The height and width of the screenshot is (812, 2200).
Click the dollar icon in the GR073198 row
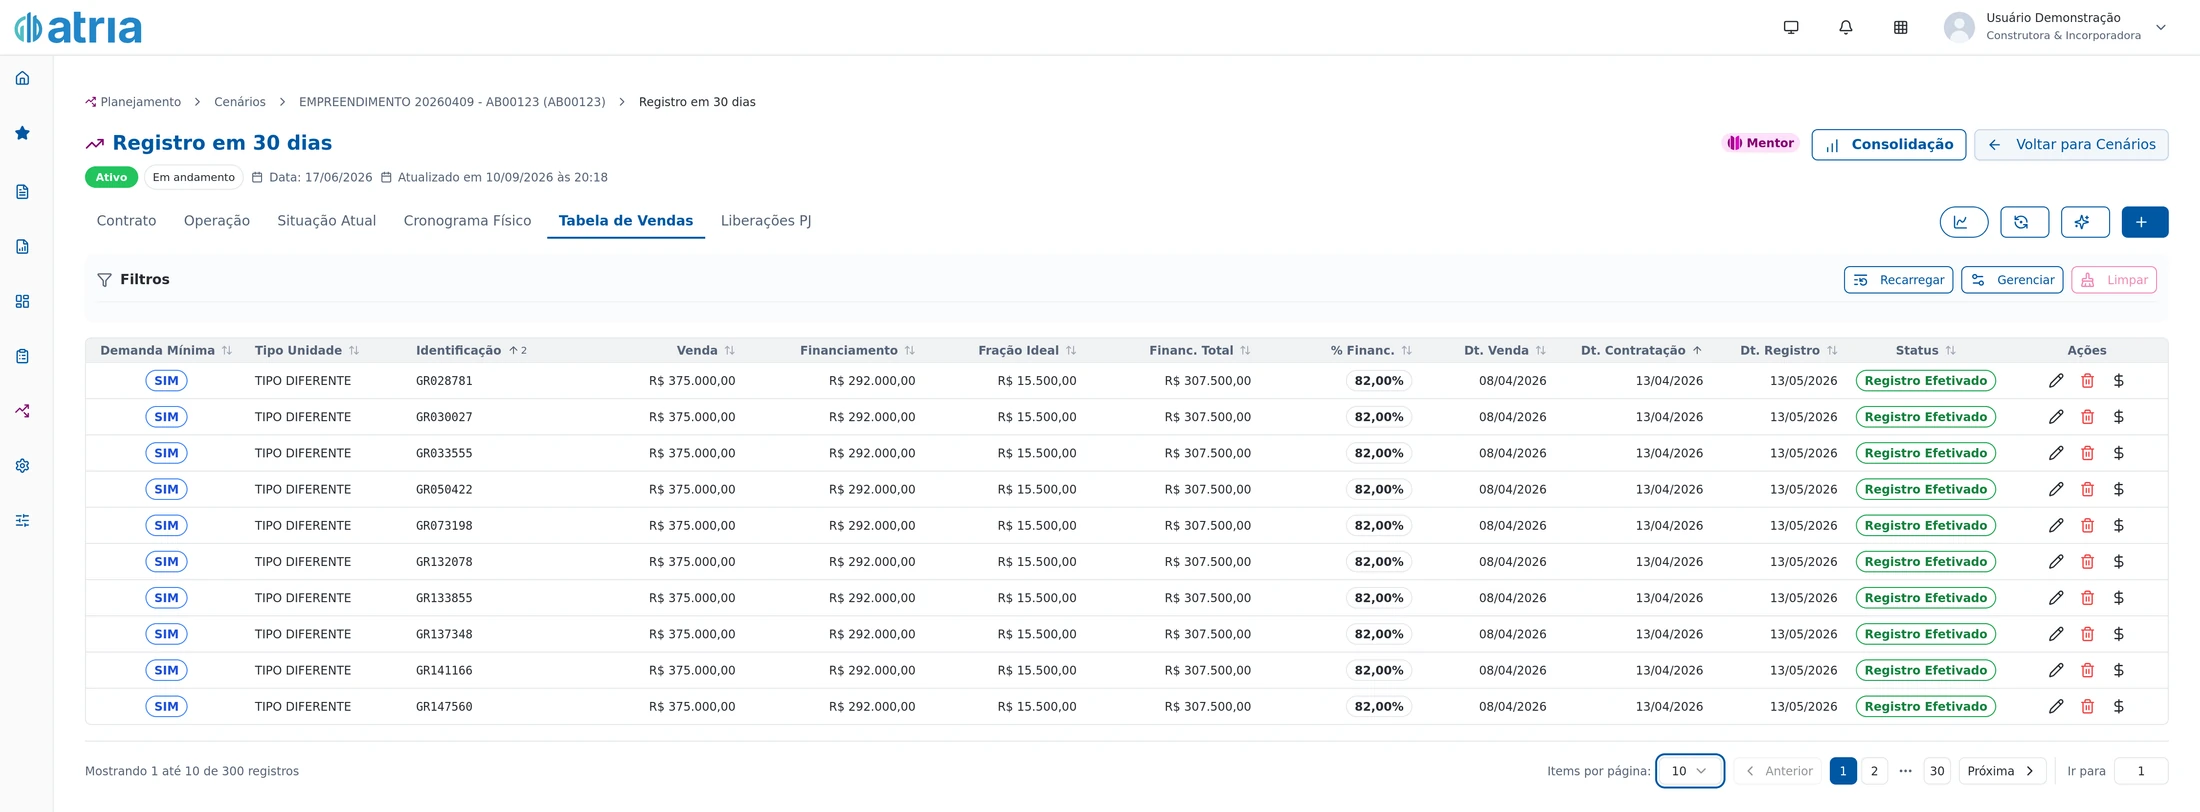tap(2119, 526)
